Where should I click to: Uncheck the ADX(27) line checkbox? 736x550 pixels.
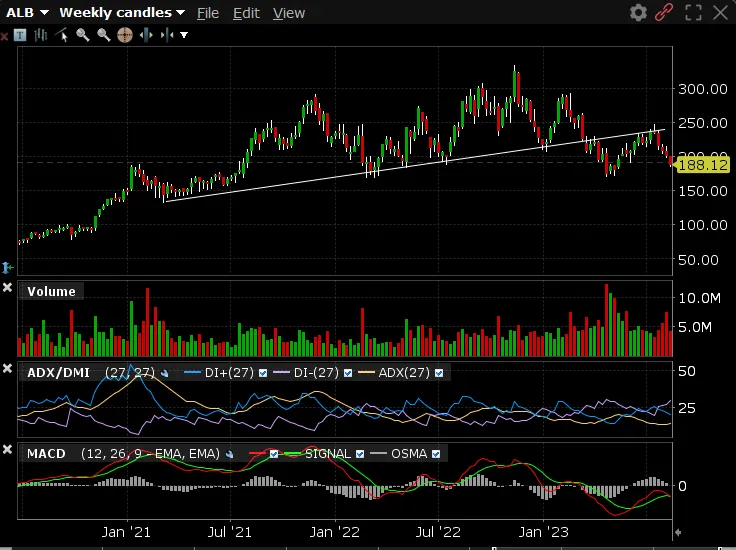pos(439,373)
